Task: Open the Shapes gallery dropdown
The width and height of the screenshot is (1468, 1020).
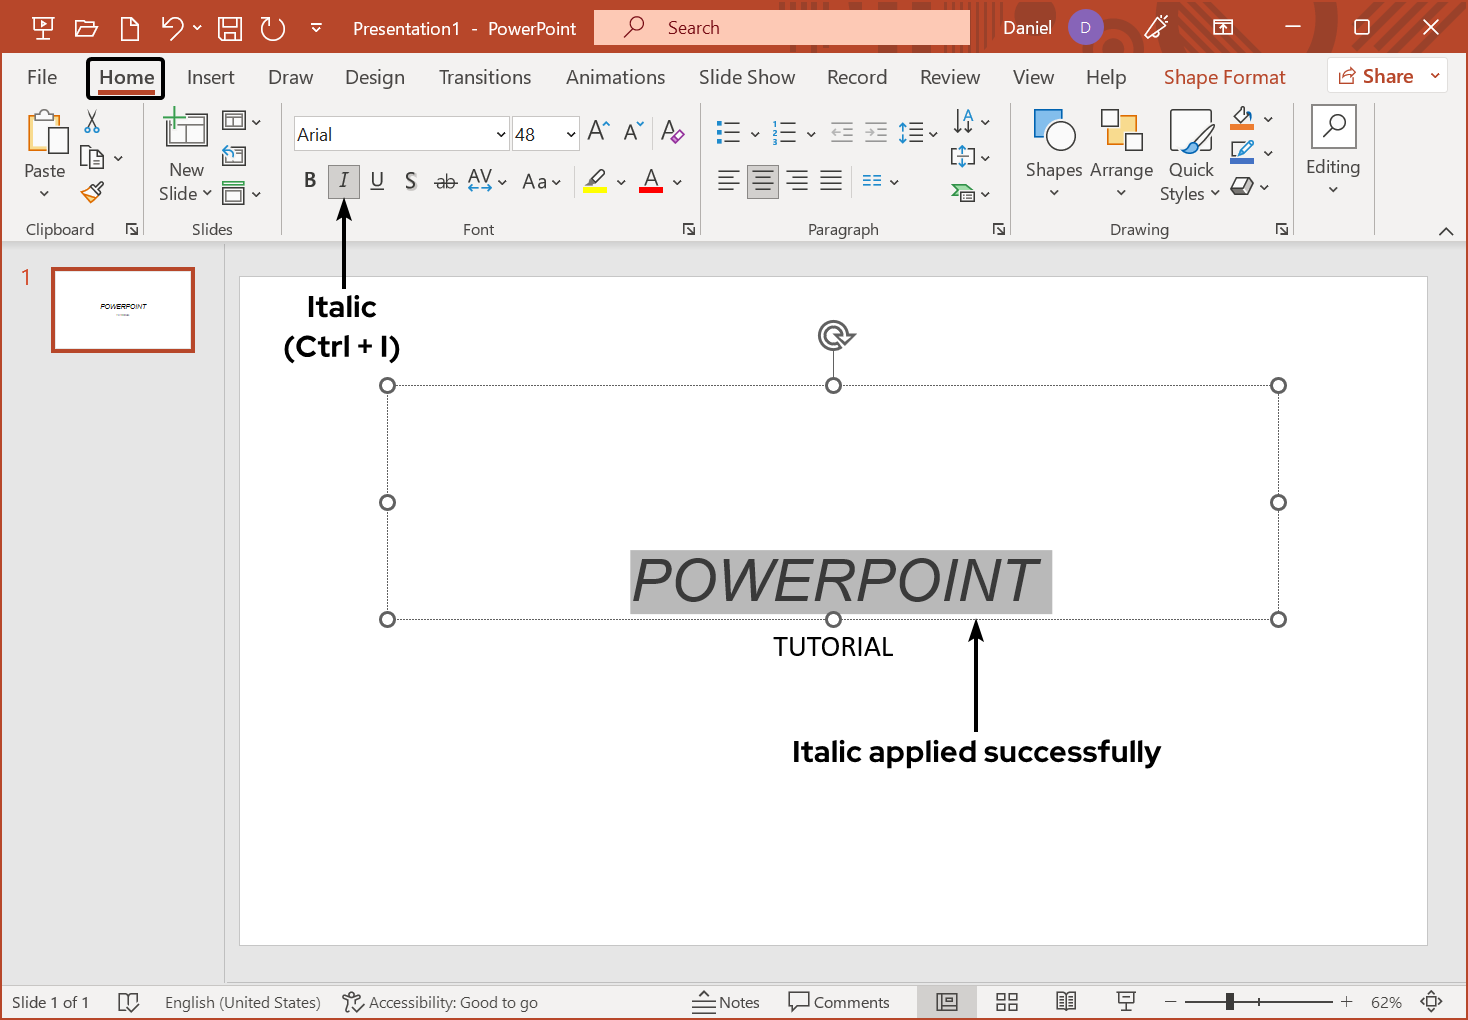Action: point(1054,155)
